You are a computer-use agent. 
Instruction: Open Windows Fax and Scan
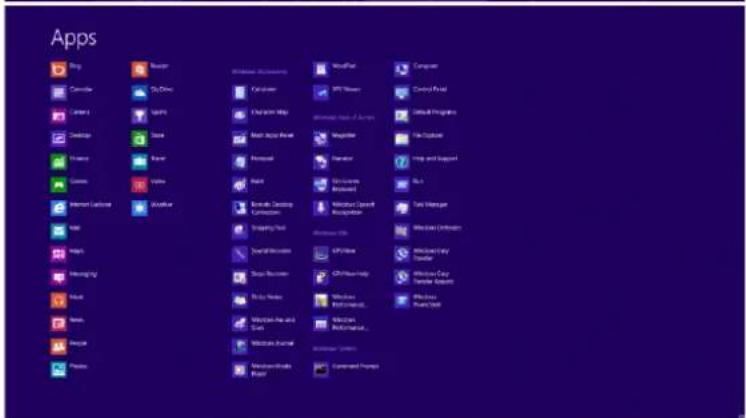coord(264,323)
